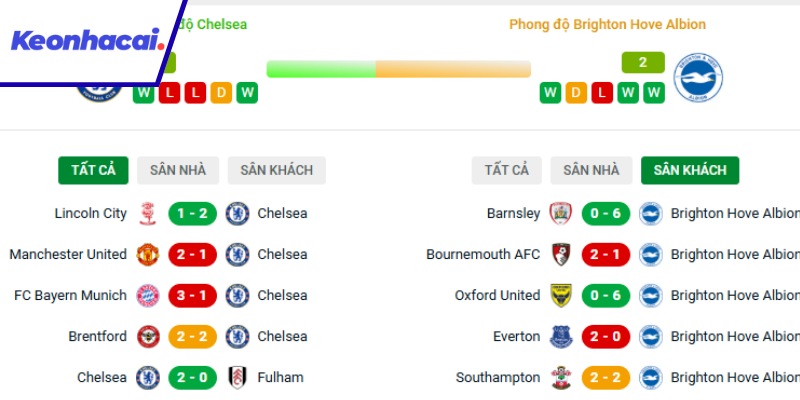Click the Manchester United club crest

pos(148,254)
